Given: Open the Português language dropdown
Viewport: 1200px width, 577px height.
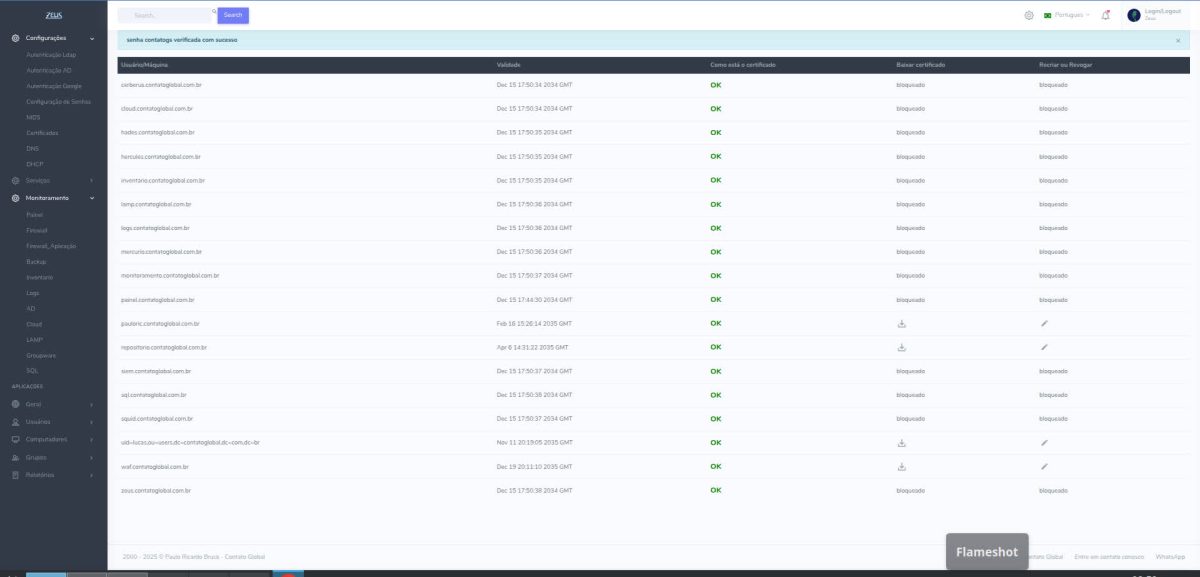Looking at the screenshot, I should 1067,15.
